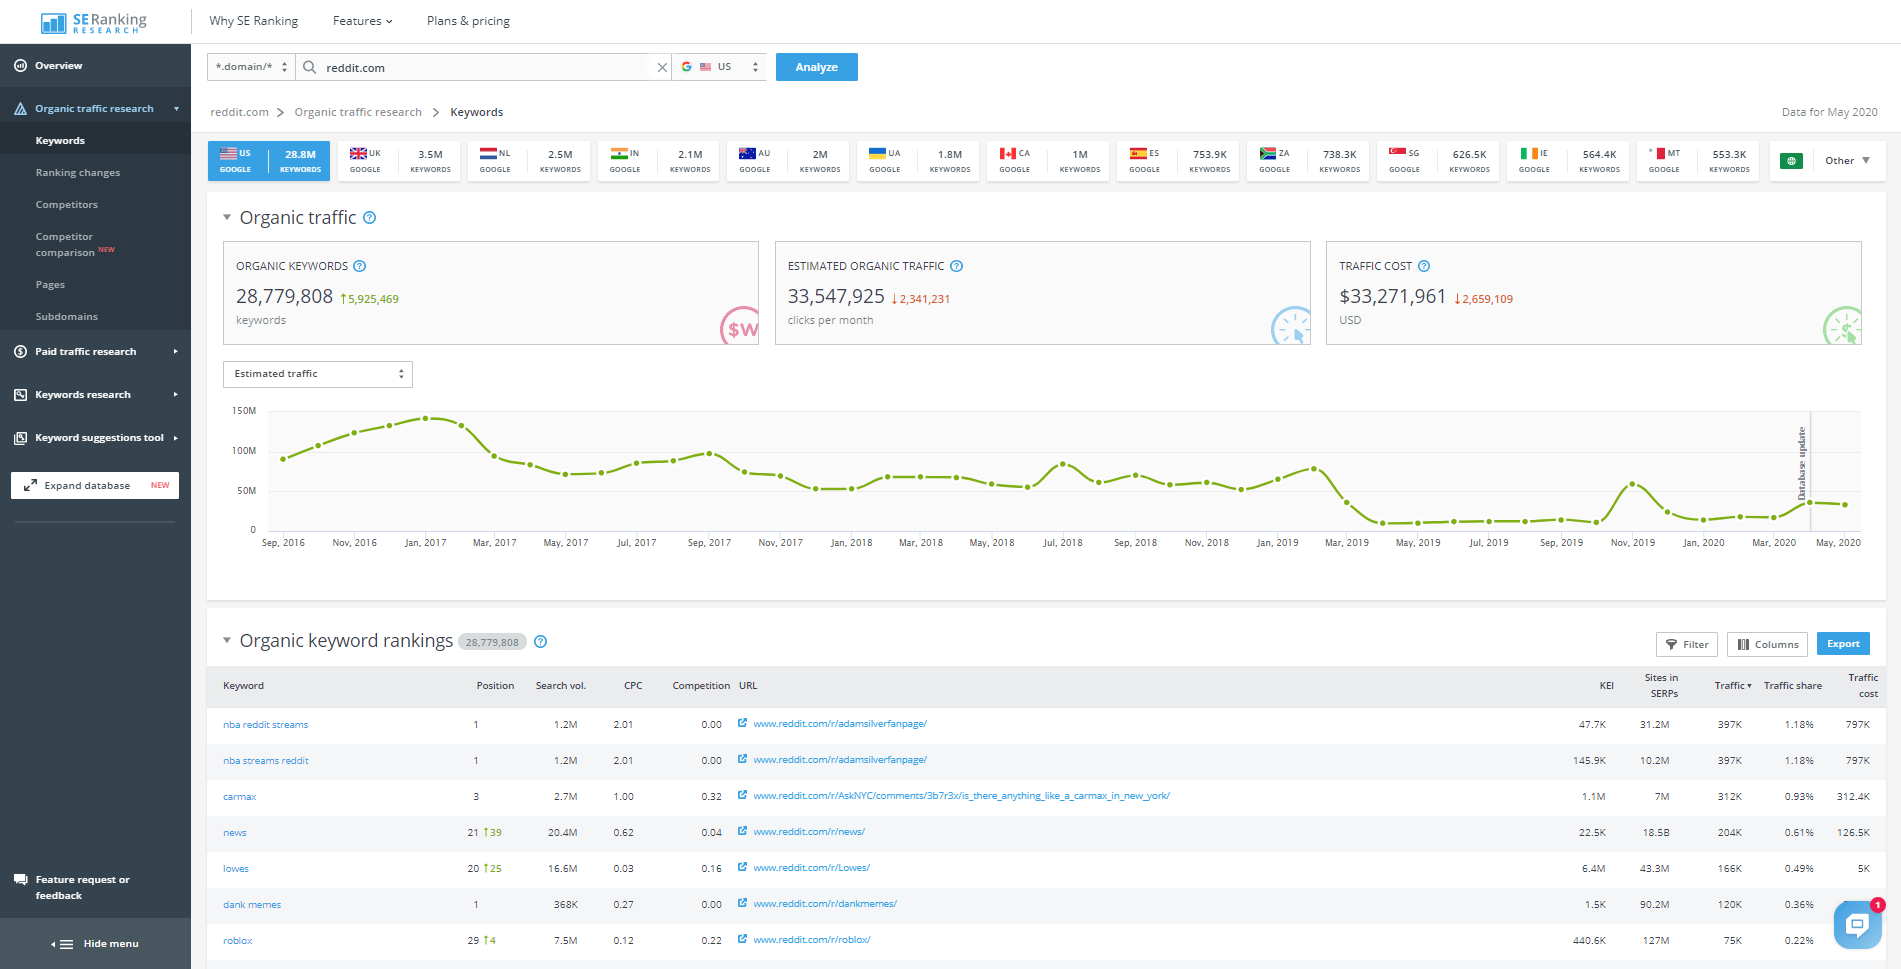The image size is (1901, 969).
Task: Open the Other countries dropdown
Action: tap(1846, 161)
